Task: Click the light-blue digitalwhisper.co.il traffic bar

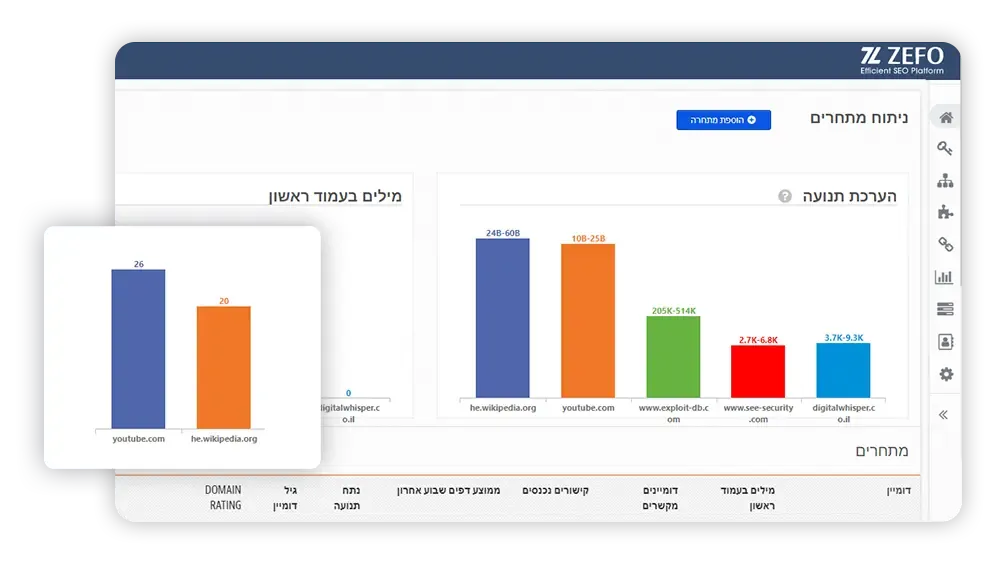Action: 843,370
